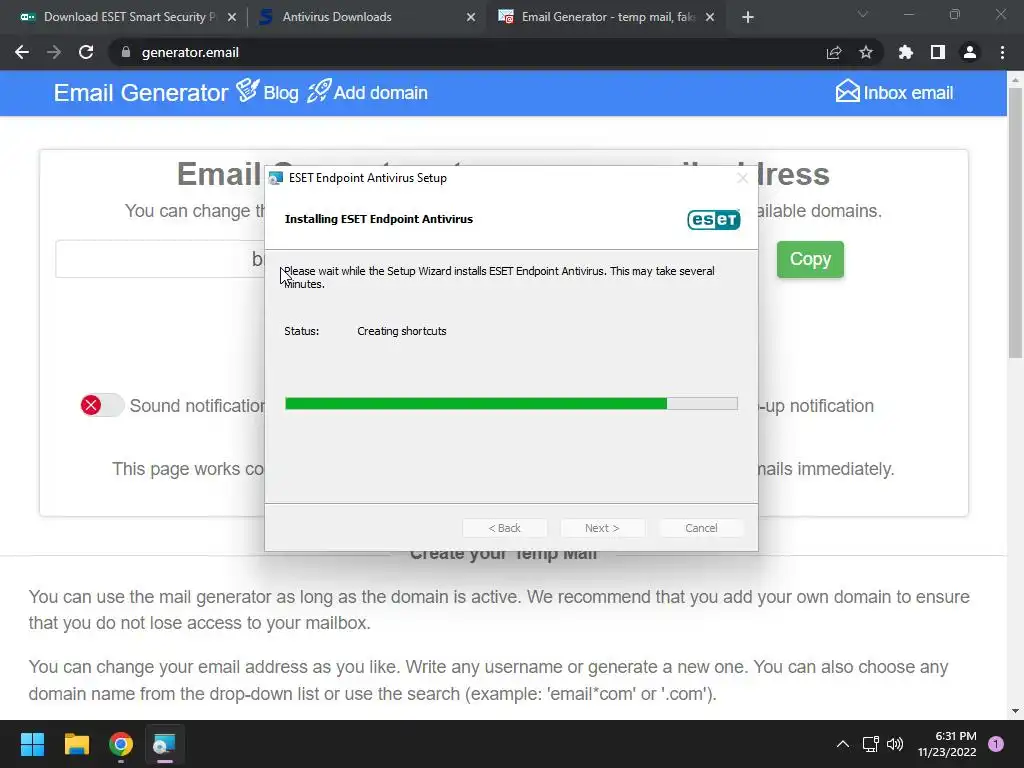This screenshot has height=768, width=1024.
Task: Close the Download ESET Smart Security tab
Action: tap(232, 17)
